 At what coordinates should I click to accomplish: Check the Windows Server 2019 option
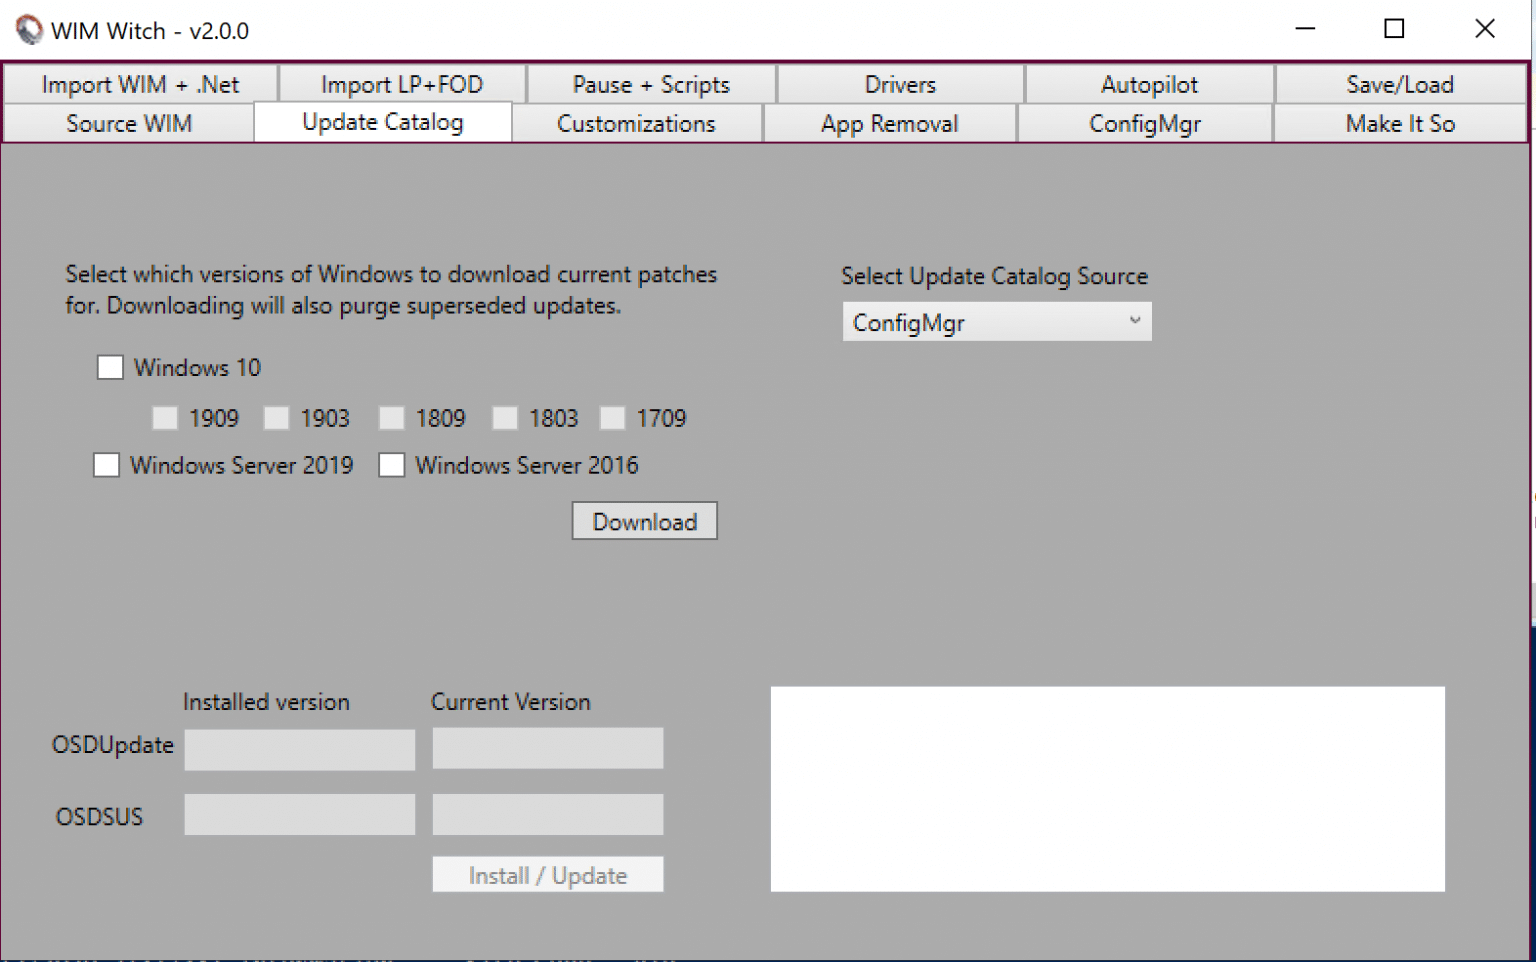(107, 466)
